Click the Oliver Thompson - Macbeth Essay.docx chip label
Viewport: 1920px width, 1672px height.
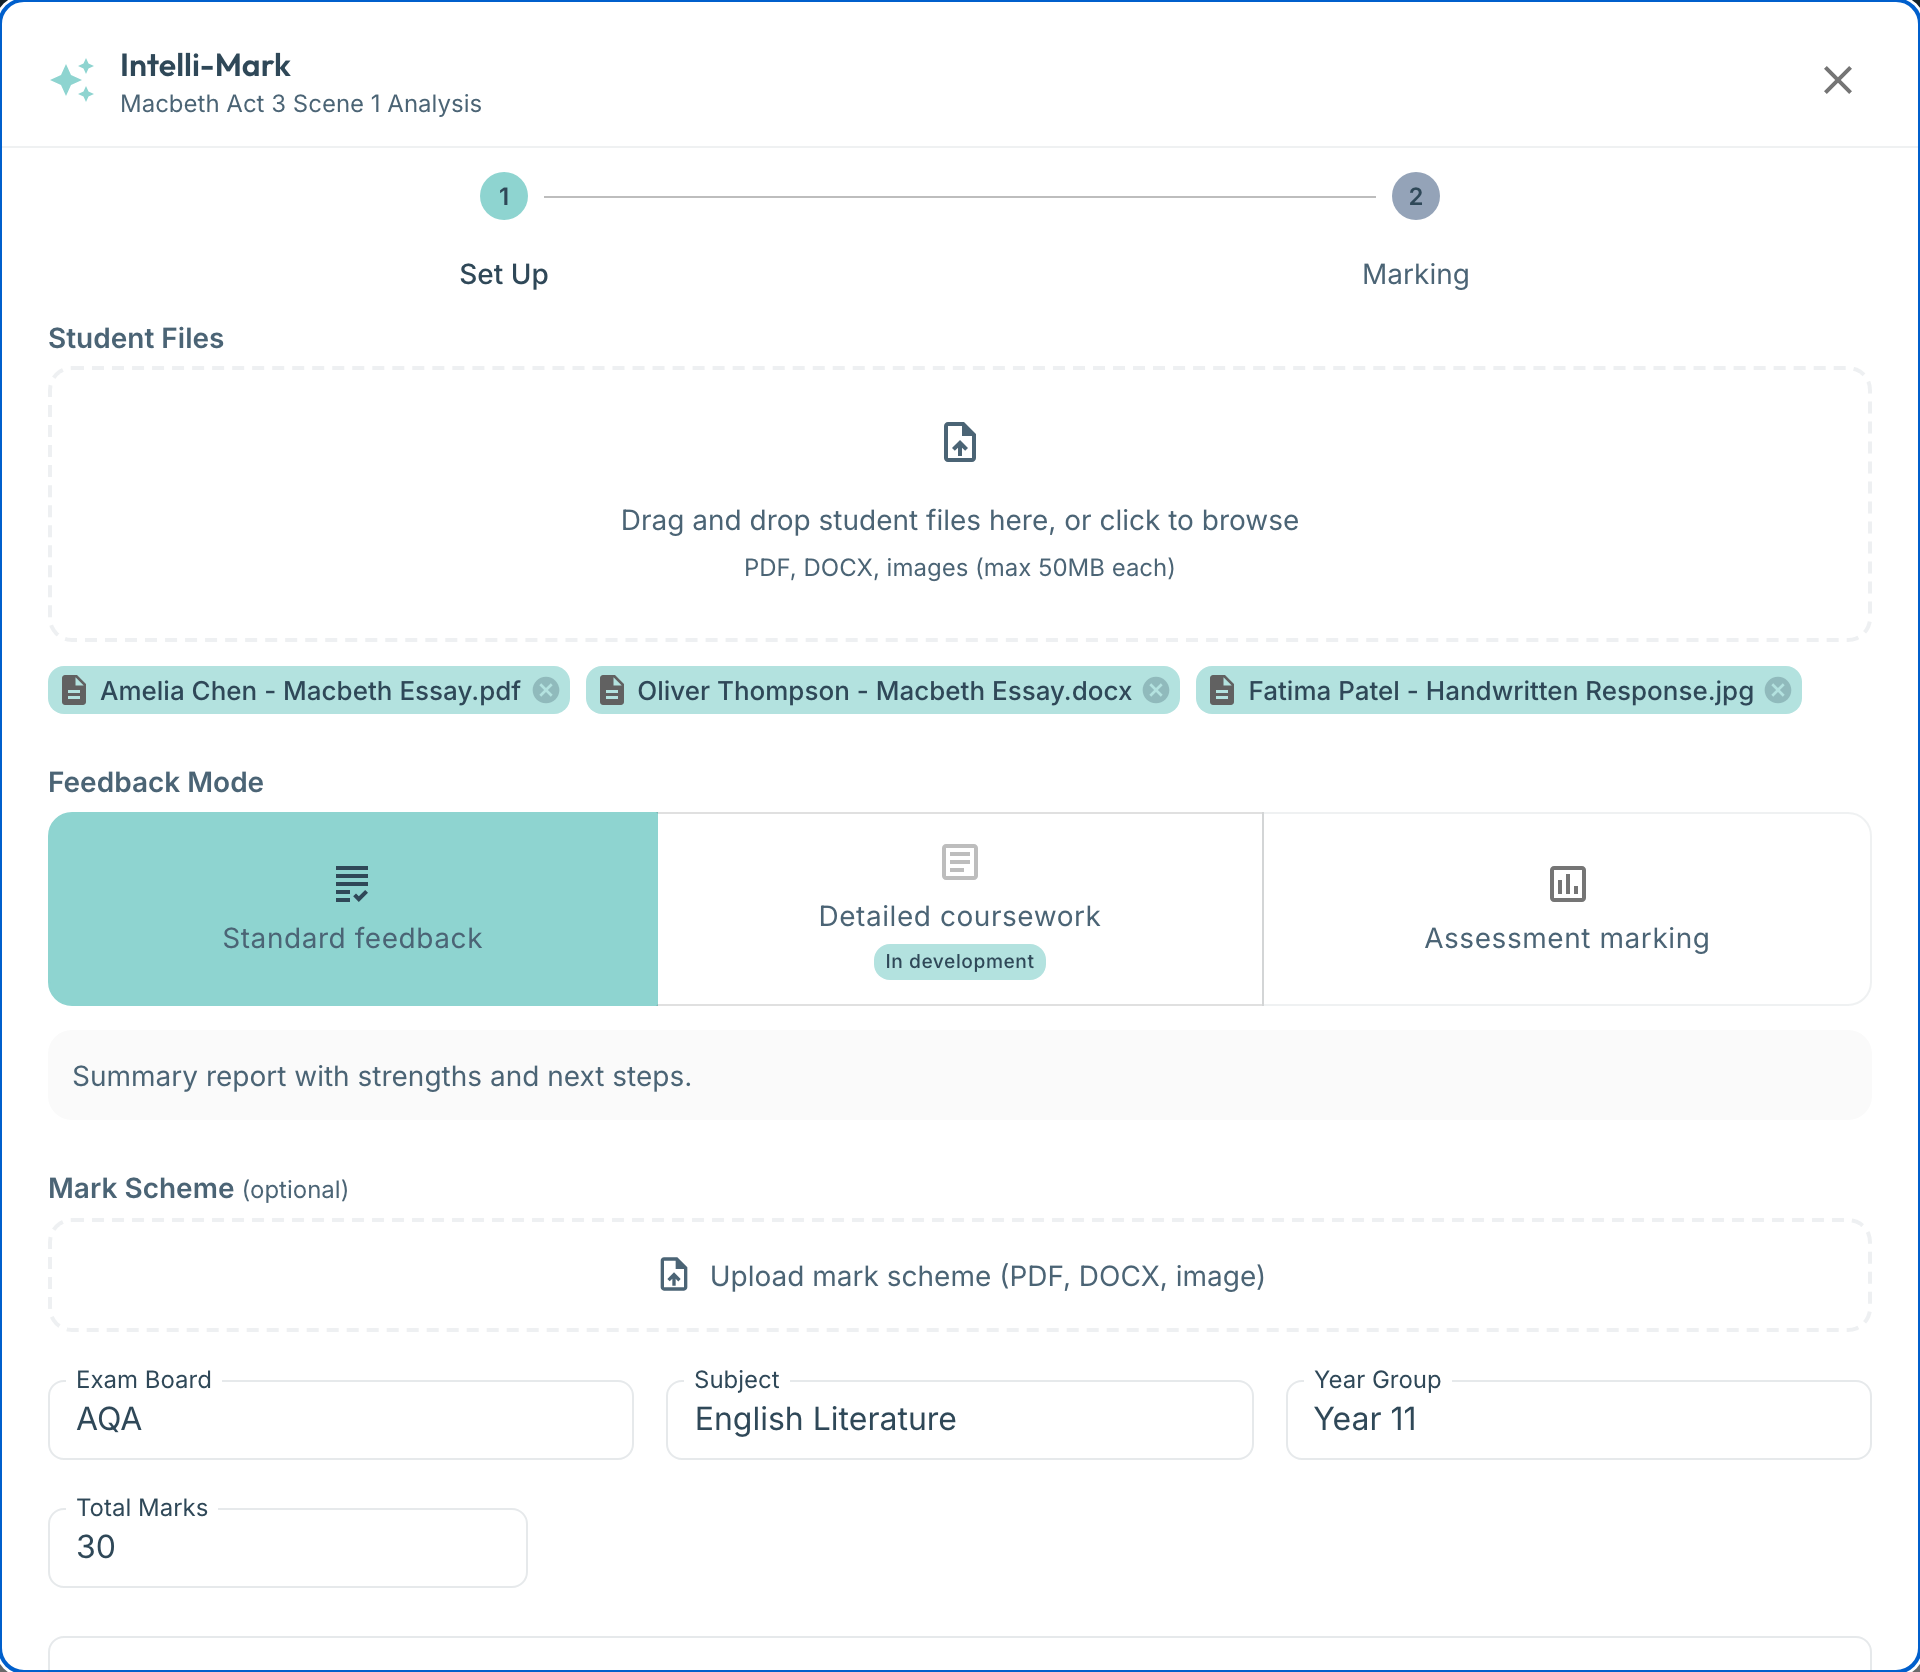click(885, 691)
